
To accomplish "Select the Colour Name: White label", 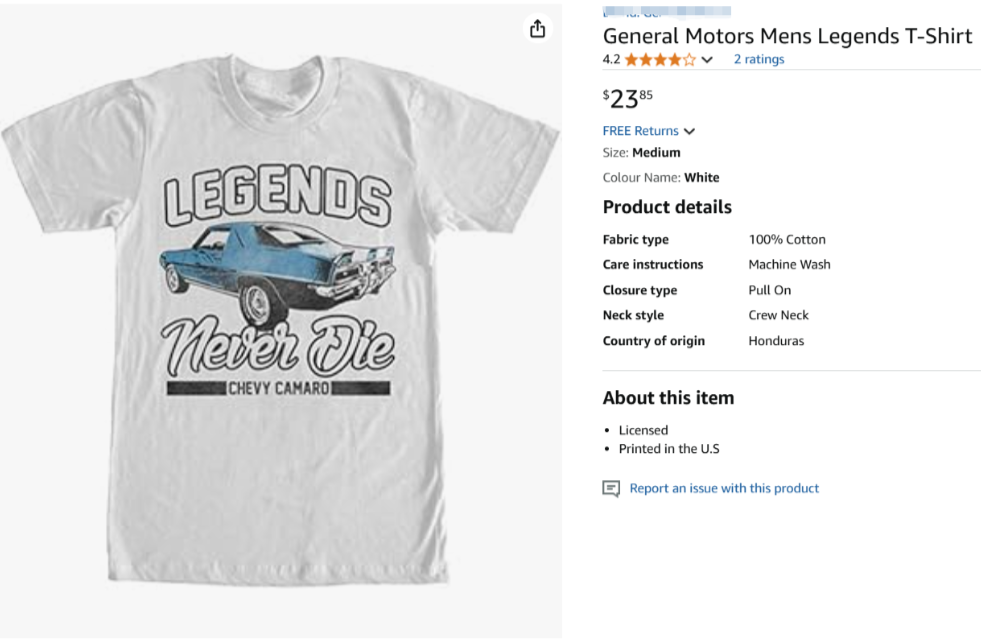I will point(661,178).
